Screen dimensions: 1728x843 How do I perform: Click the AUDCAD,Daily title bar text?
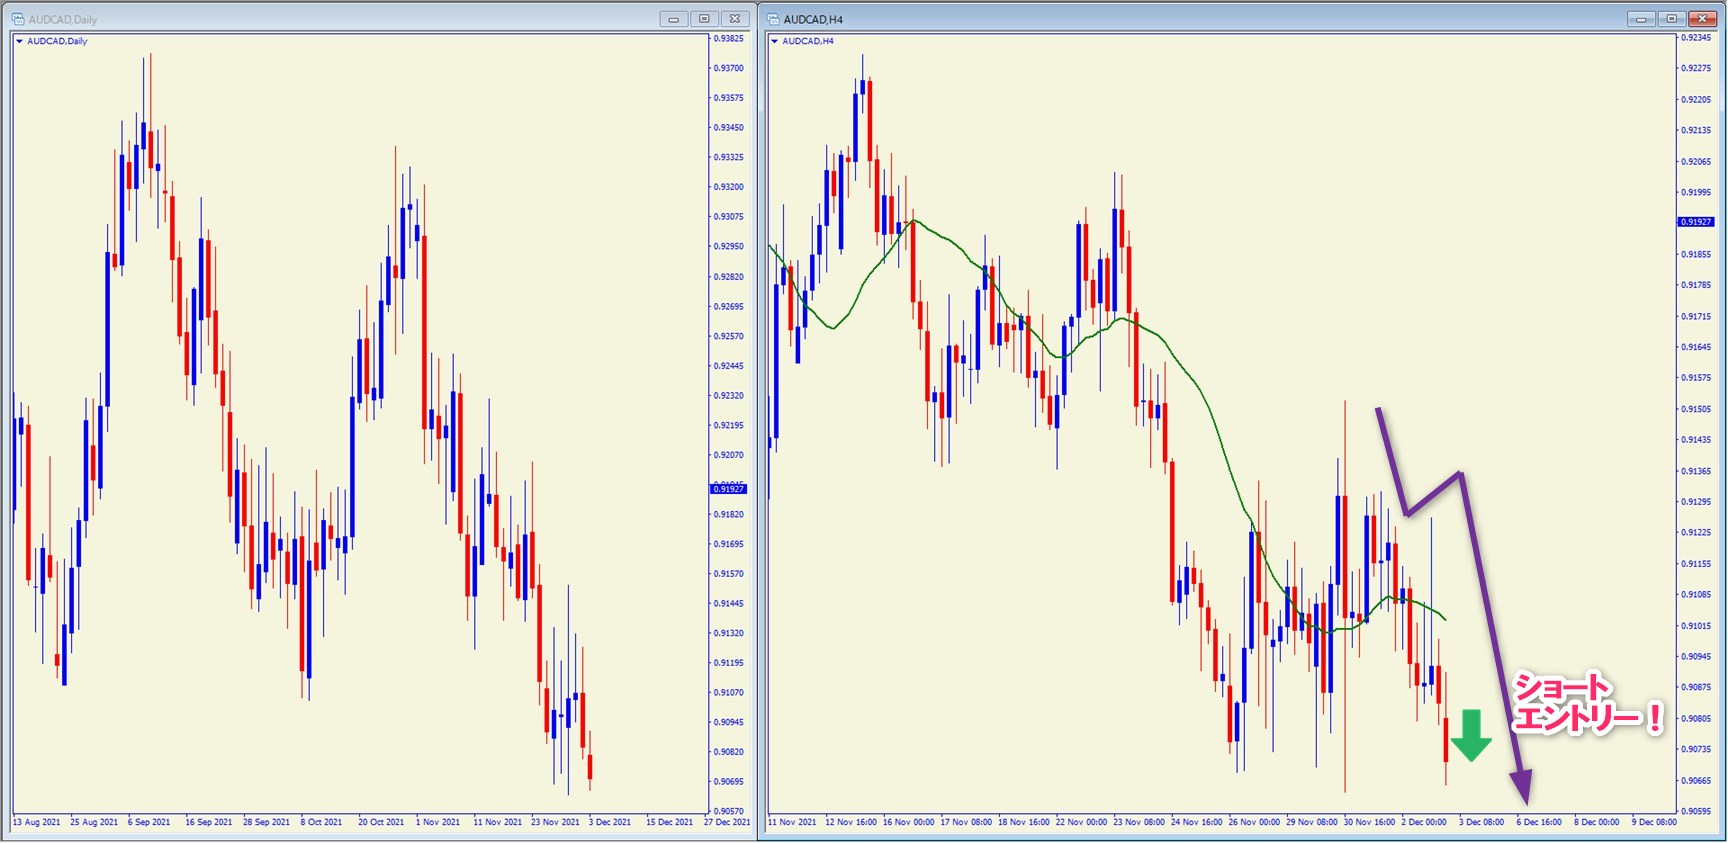point(63,19)
